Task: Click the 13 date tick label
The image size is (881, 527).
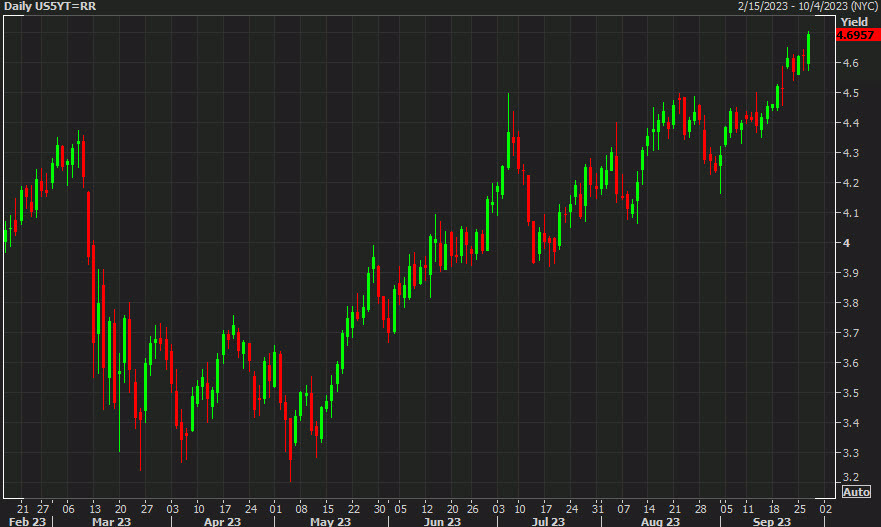Action: pyautogui.click(x=95, y=509)
